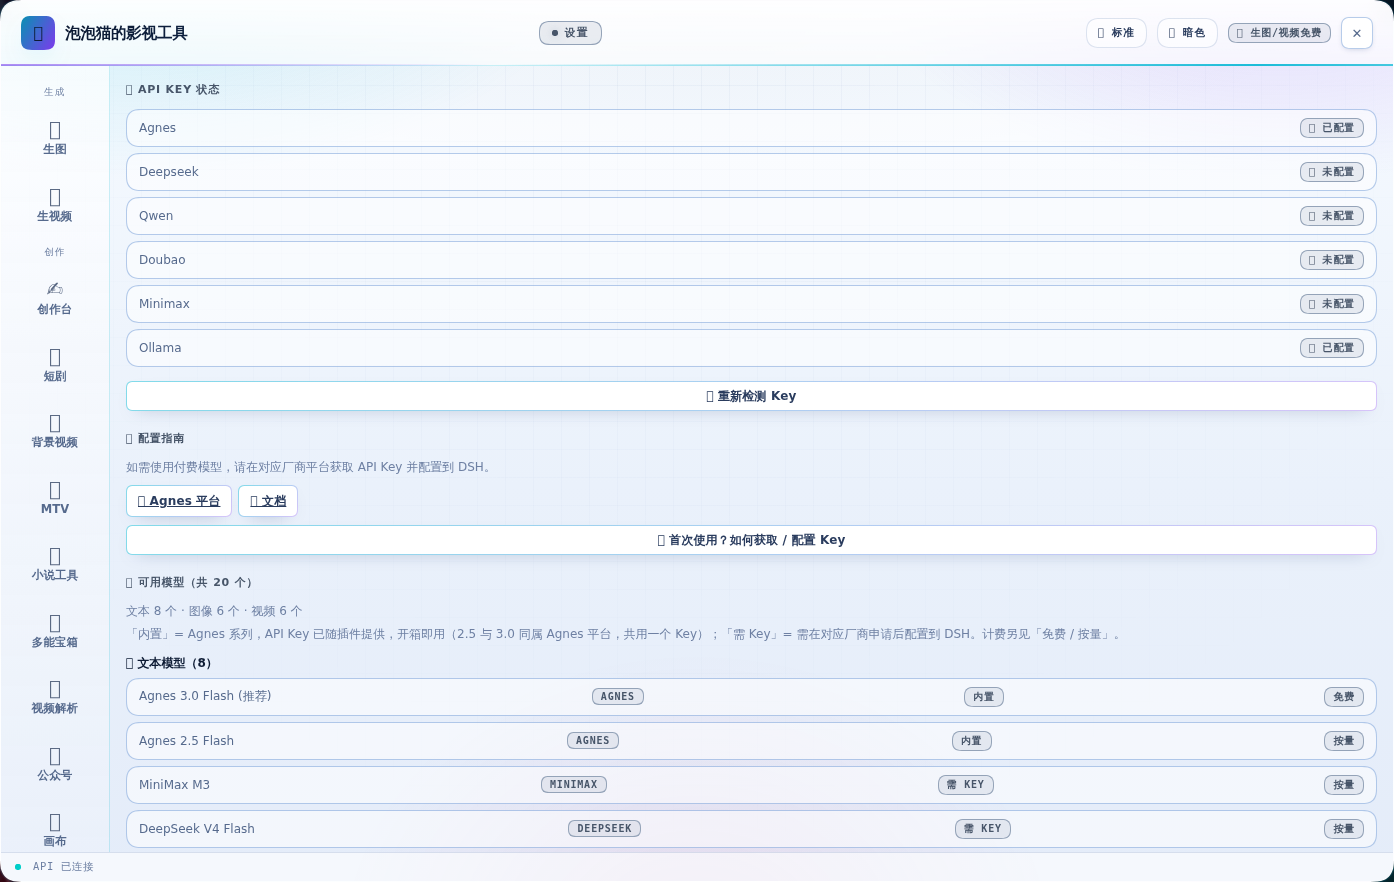Click the Agnes 已配置 status badge
1394x882 pixels.
pos(1332,128)
